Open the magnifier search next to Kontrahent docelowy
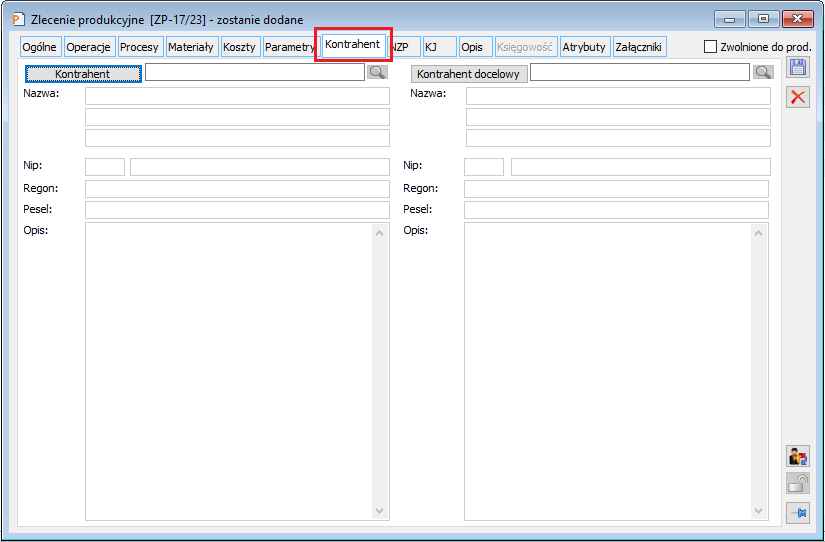 tap(763, 73)
